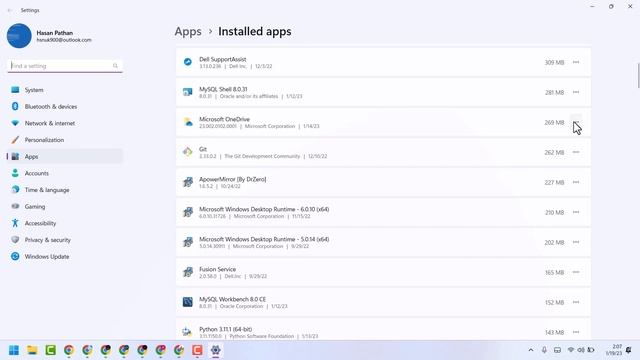
Task: Open more options for Desktop Runtime 6.0.10
Action: [x=576, y=212]
